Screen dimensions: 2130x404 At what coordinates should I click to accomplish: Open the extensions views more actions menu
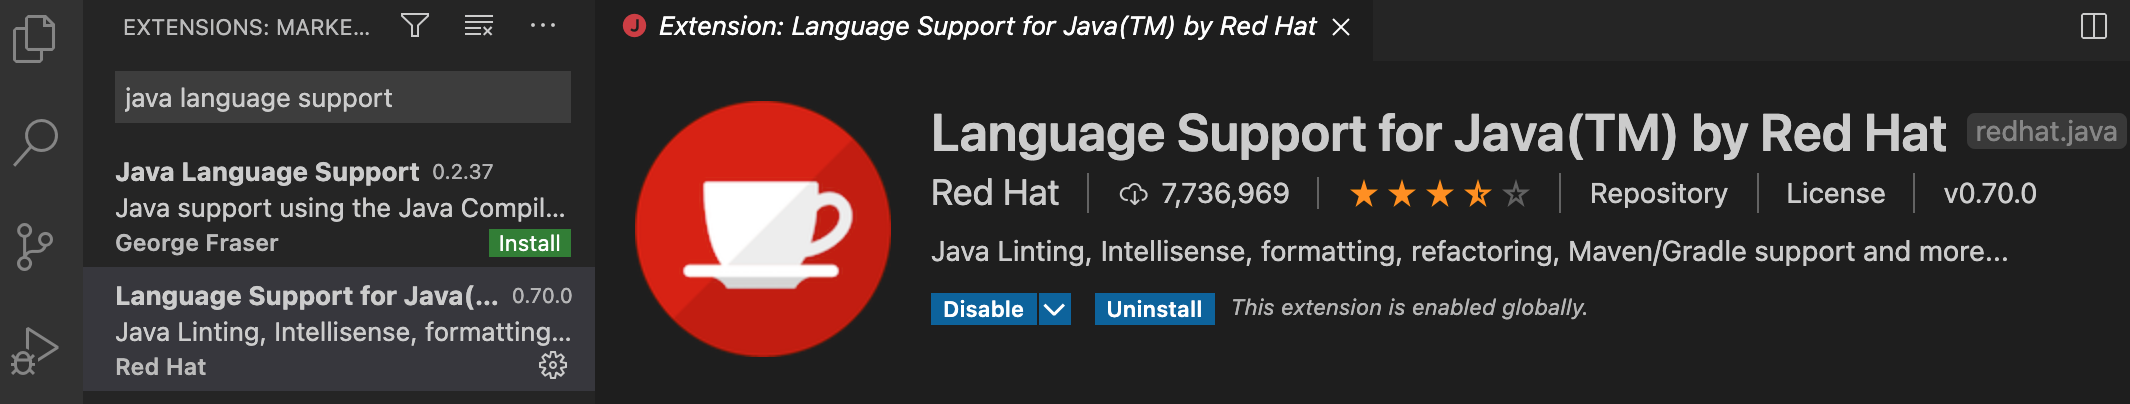point(542,26)
